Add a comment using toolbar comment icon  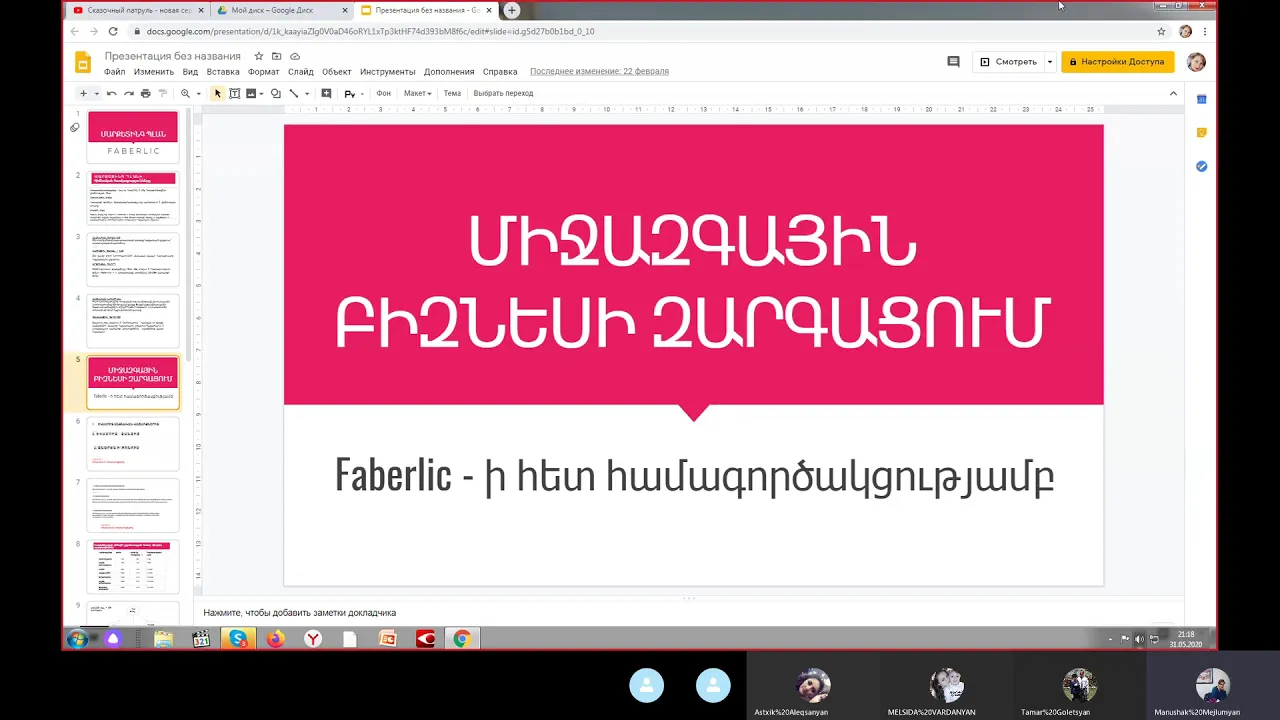click(x=326, y=93)
